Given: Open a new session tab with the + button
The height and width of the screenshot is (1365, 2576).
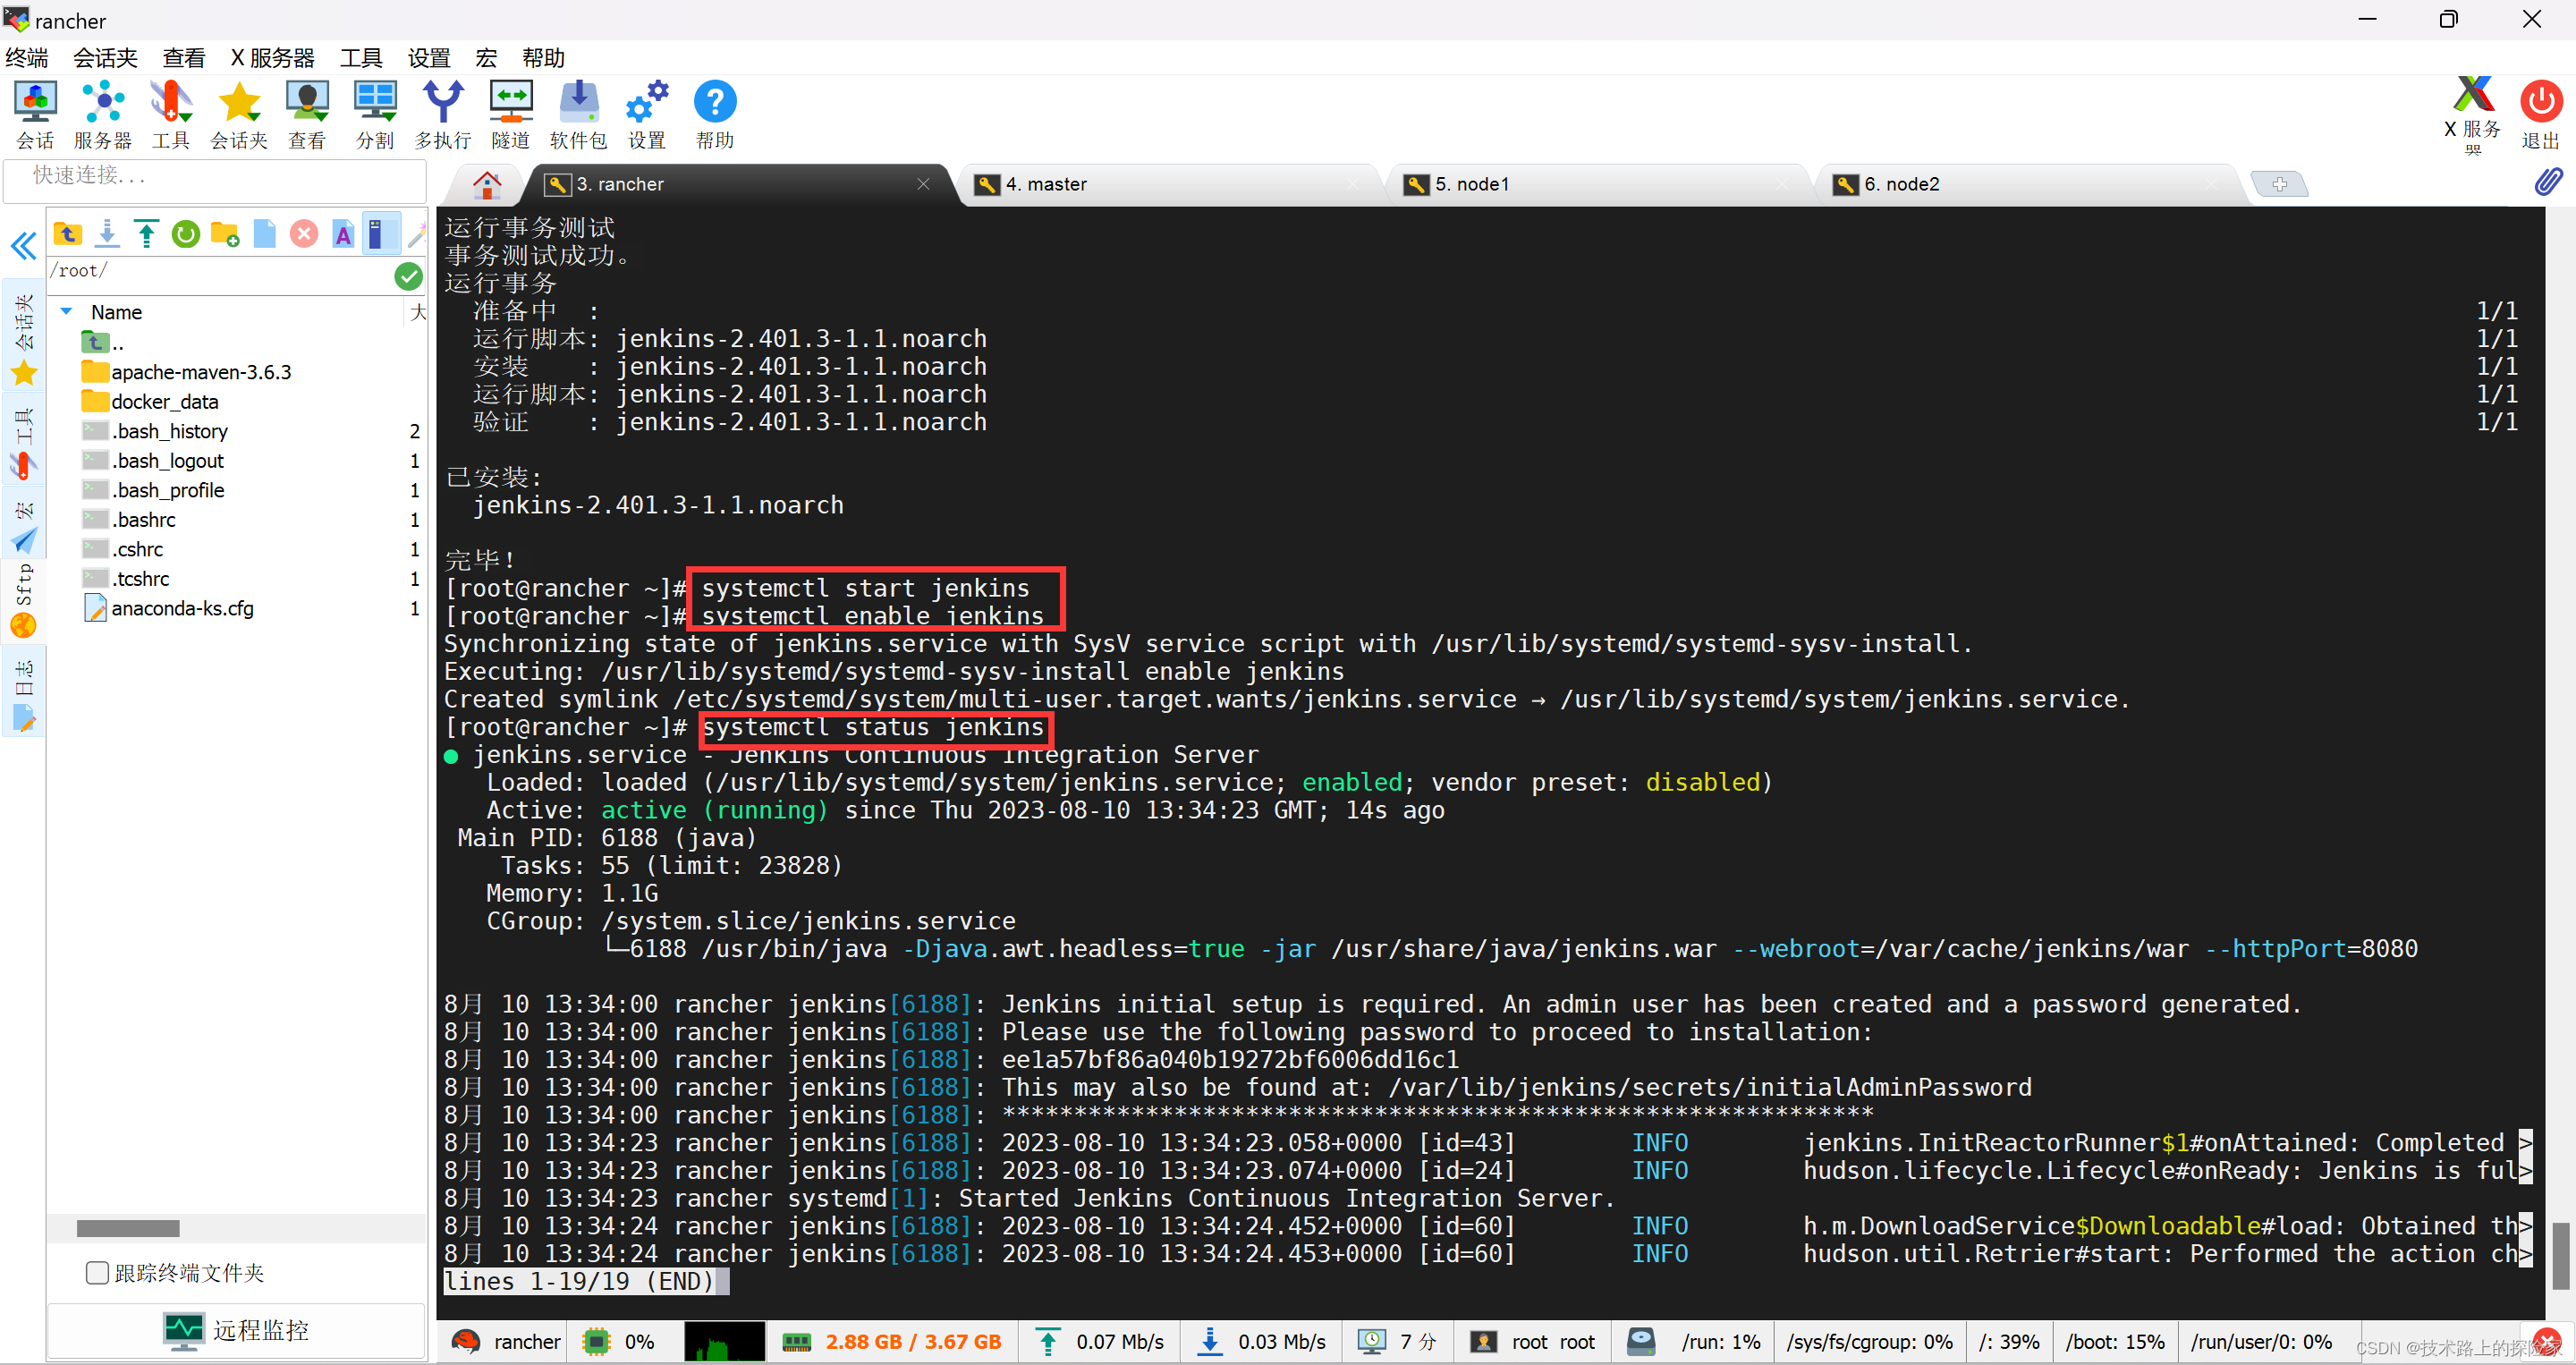Looking at the screenshot, I should [x=2280, y=183].
